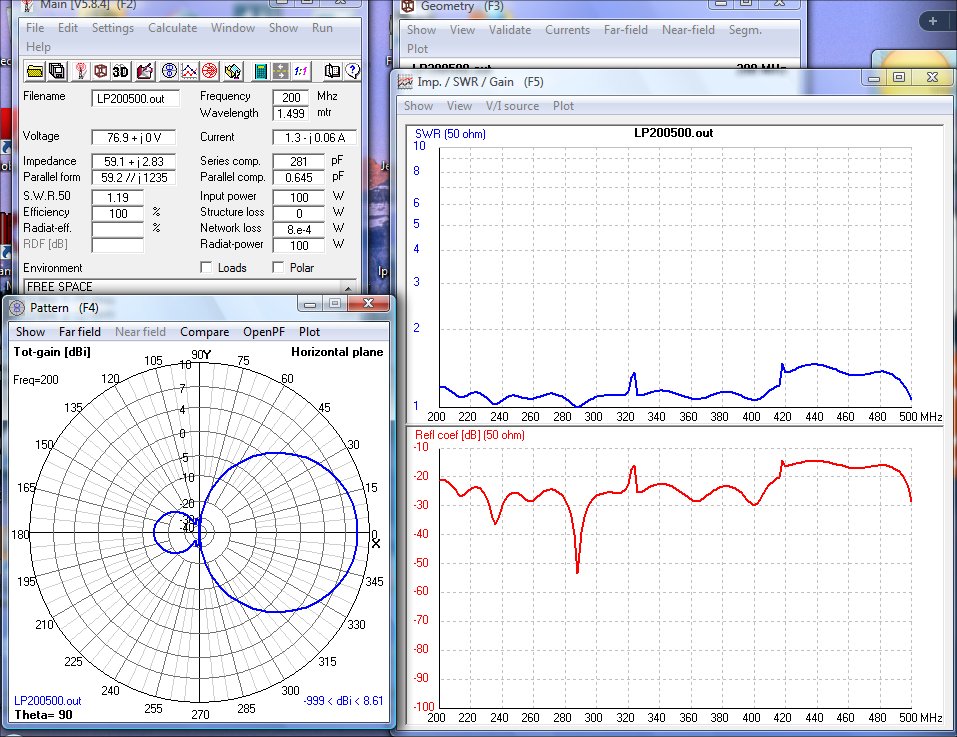Open the Calculate menu in Main window
Viewport: 957px width, 737px height.
[x=172, y=28]
